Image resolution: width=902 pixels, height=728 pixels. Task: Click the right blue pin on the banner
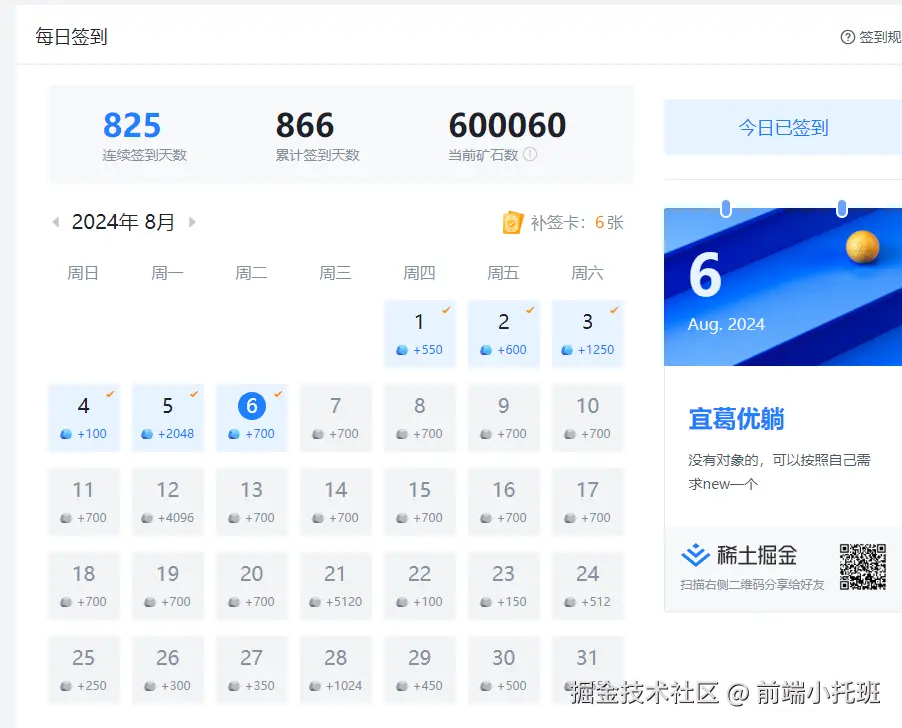841,209
